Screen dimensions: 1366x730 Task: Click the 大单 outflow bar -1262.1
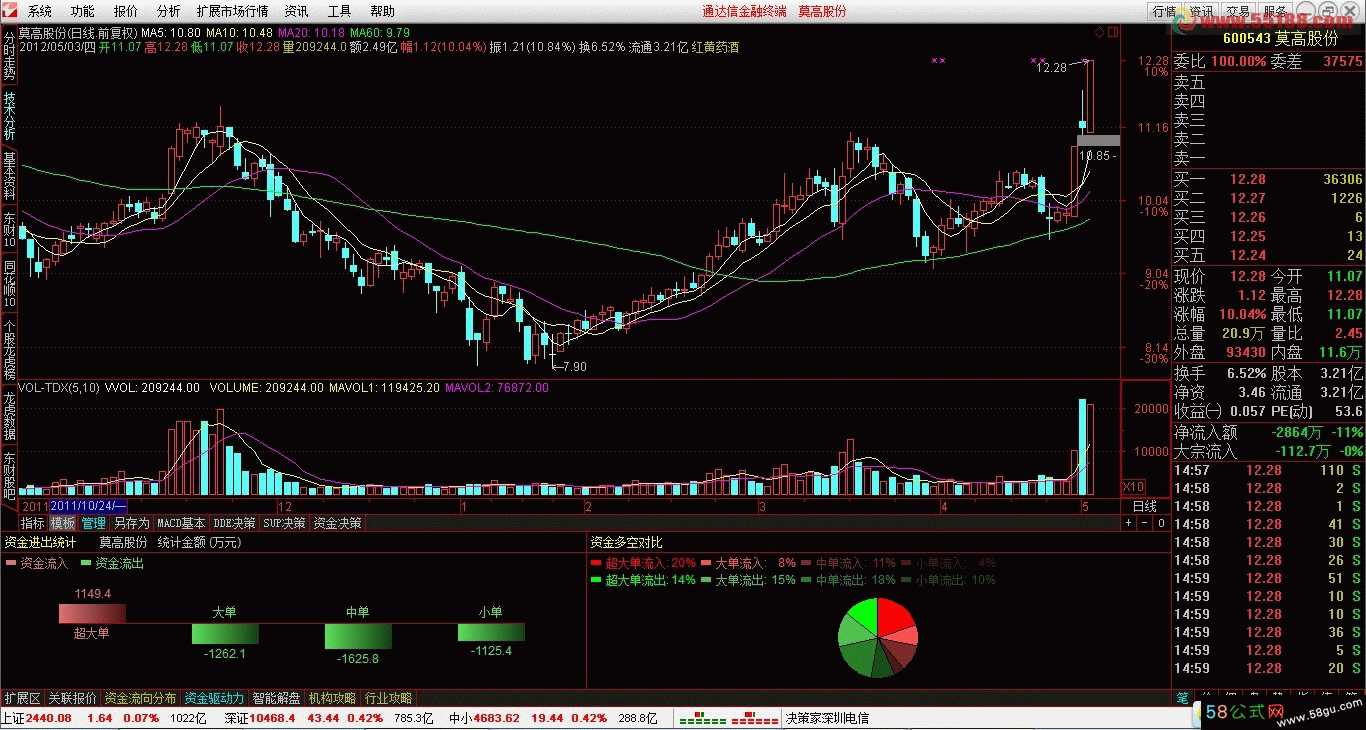pos(226,634)
